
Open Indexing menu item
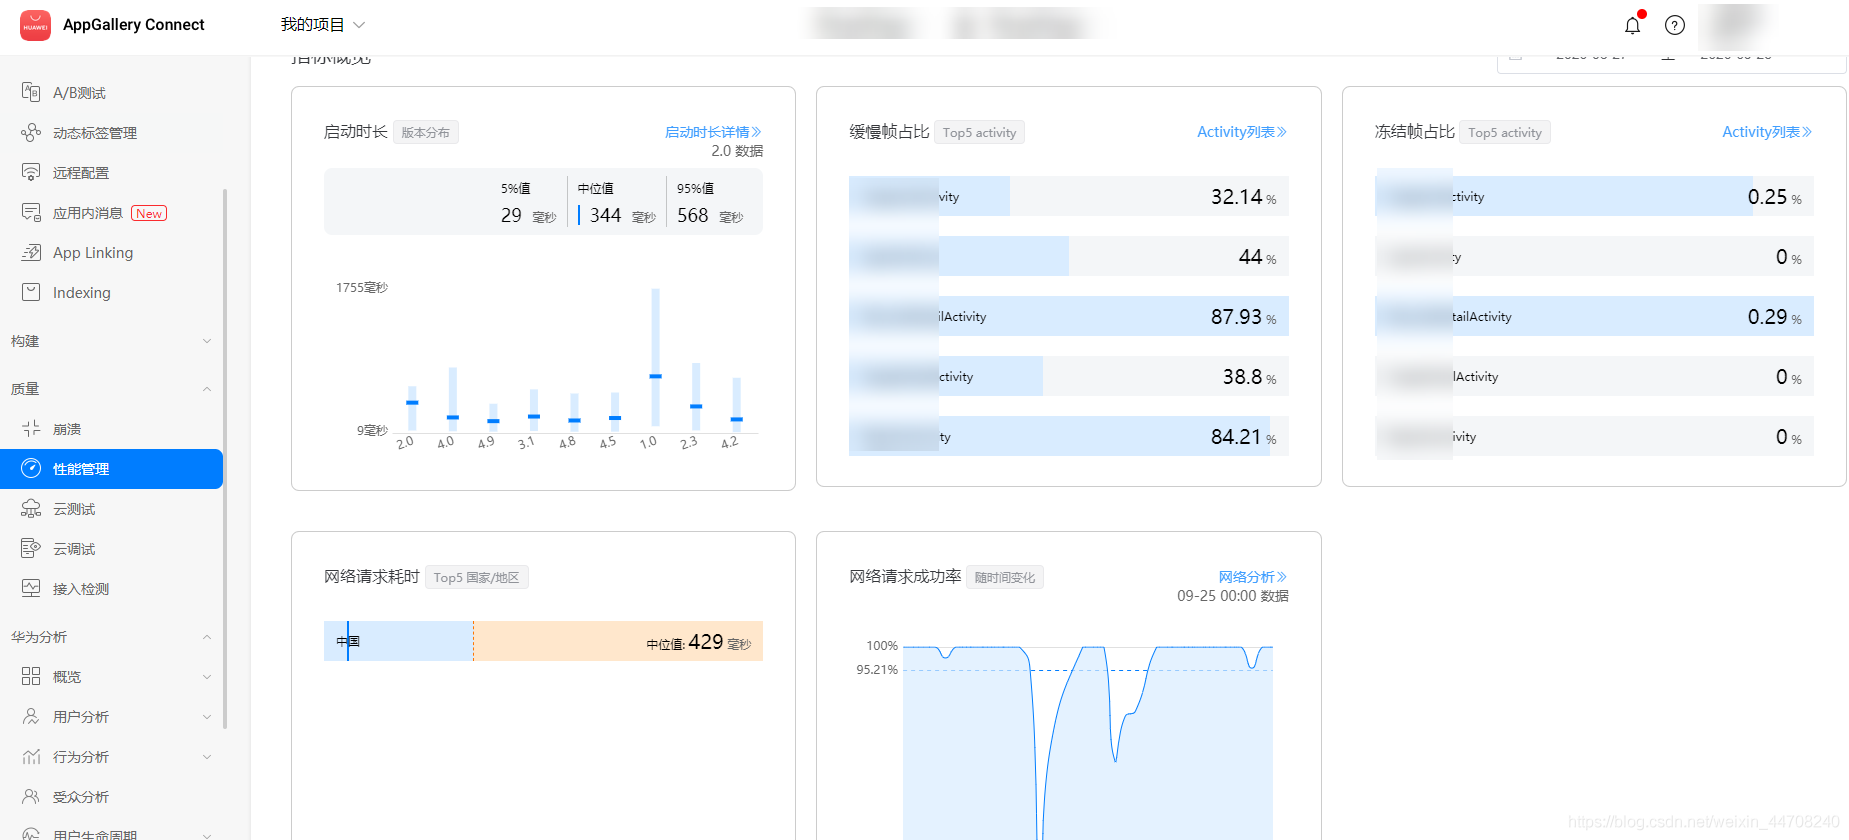click(82, 293)
